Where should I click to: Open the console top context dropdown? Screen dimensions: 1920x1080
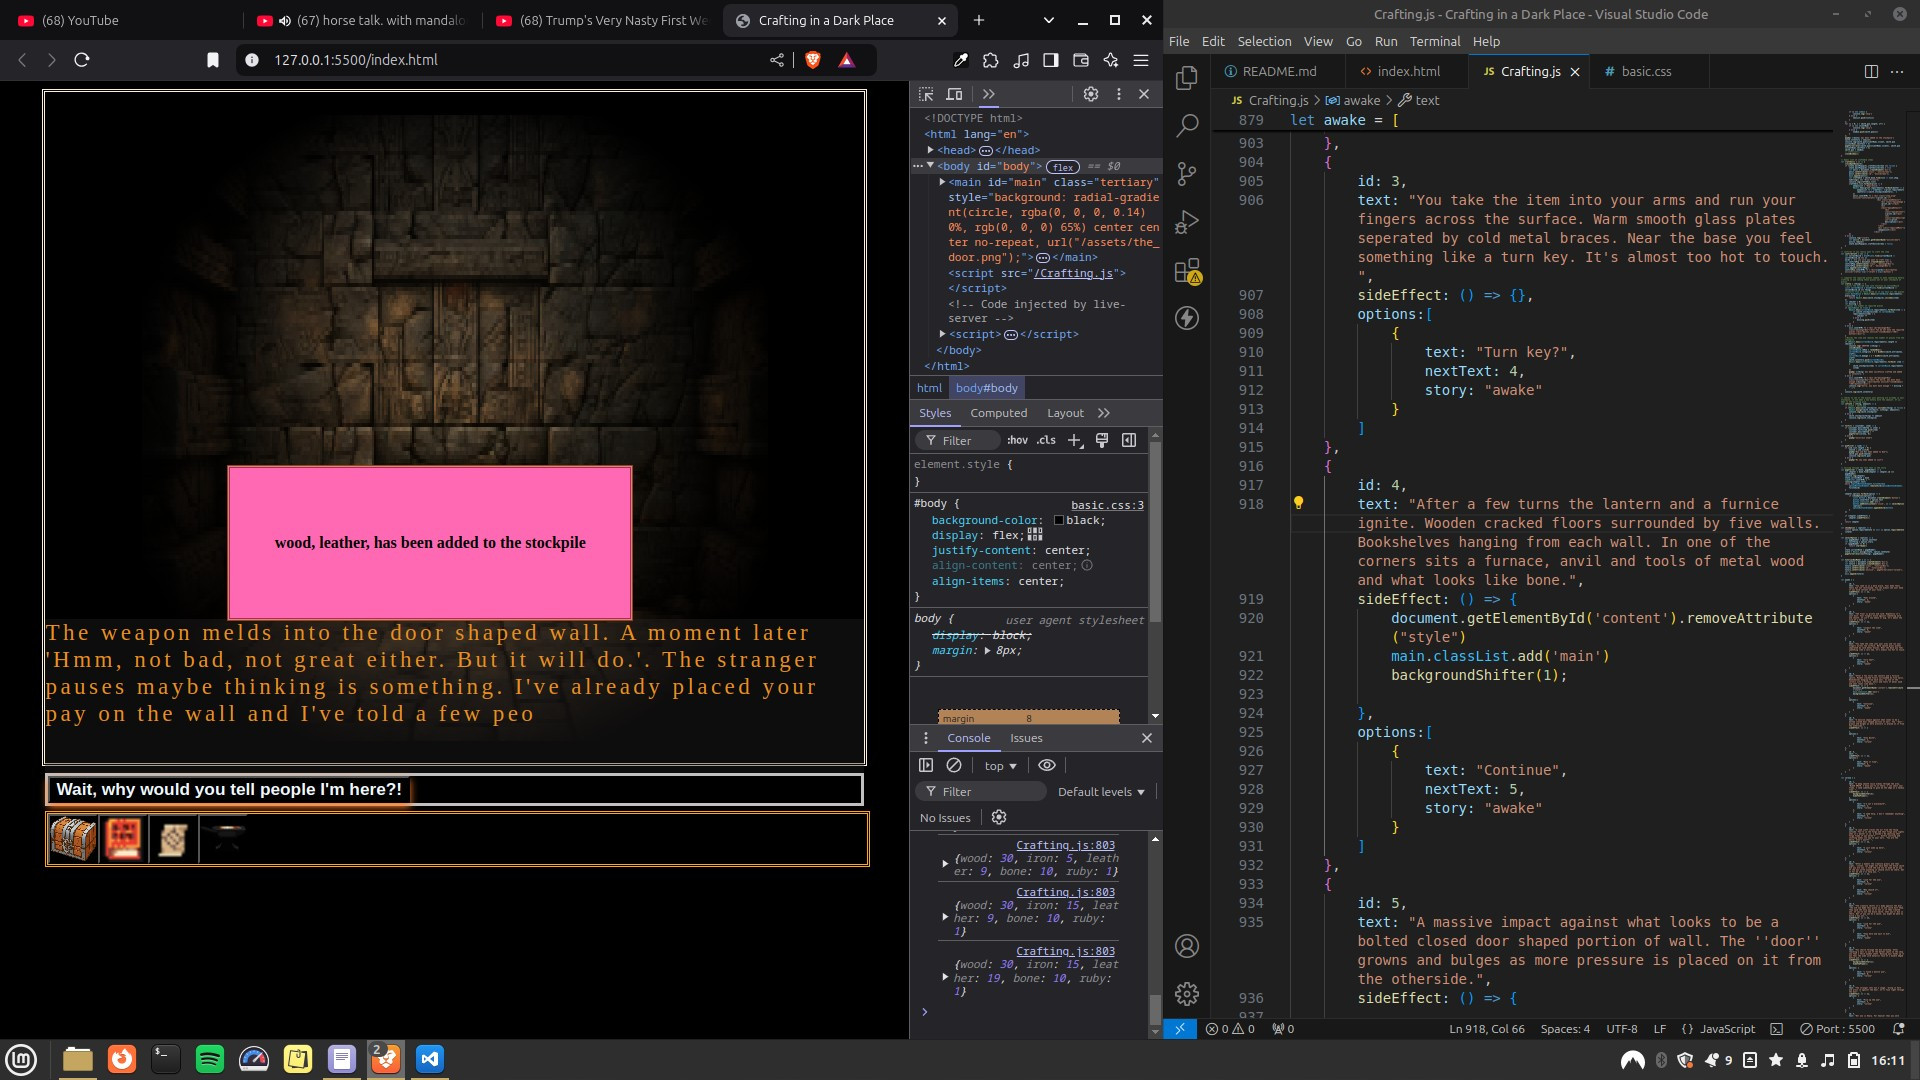1000,766
